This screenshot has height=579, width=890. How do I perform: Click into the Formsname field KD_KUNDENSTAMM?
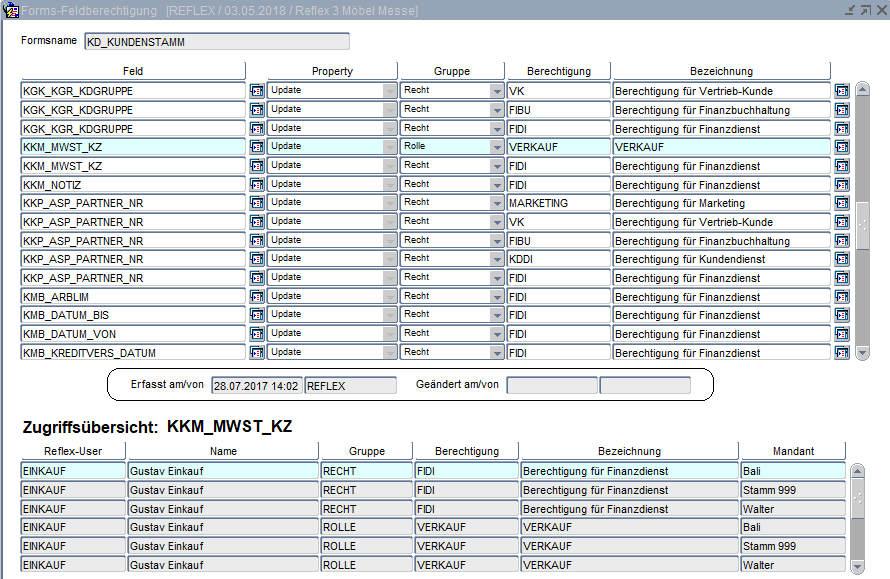(217, 42)
